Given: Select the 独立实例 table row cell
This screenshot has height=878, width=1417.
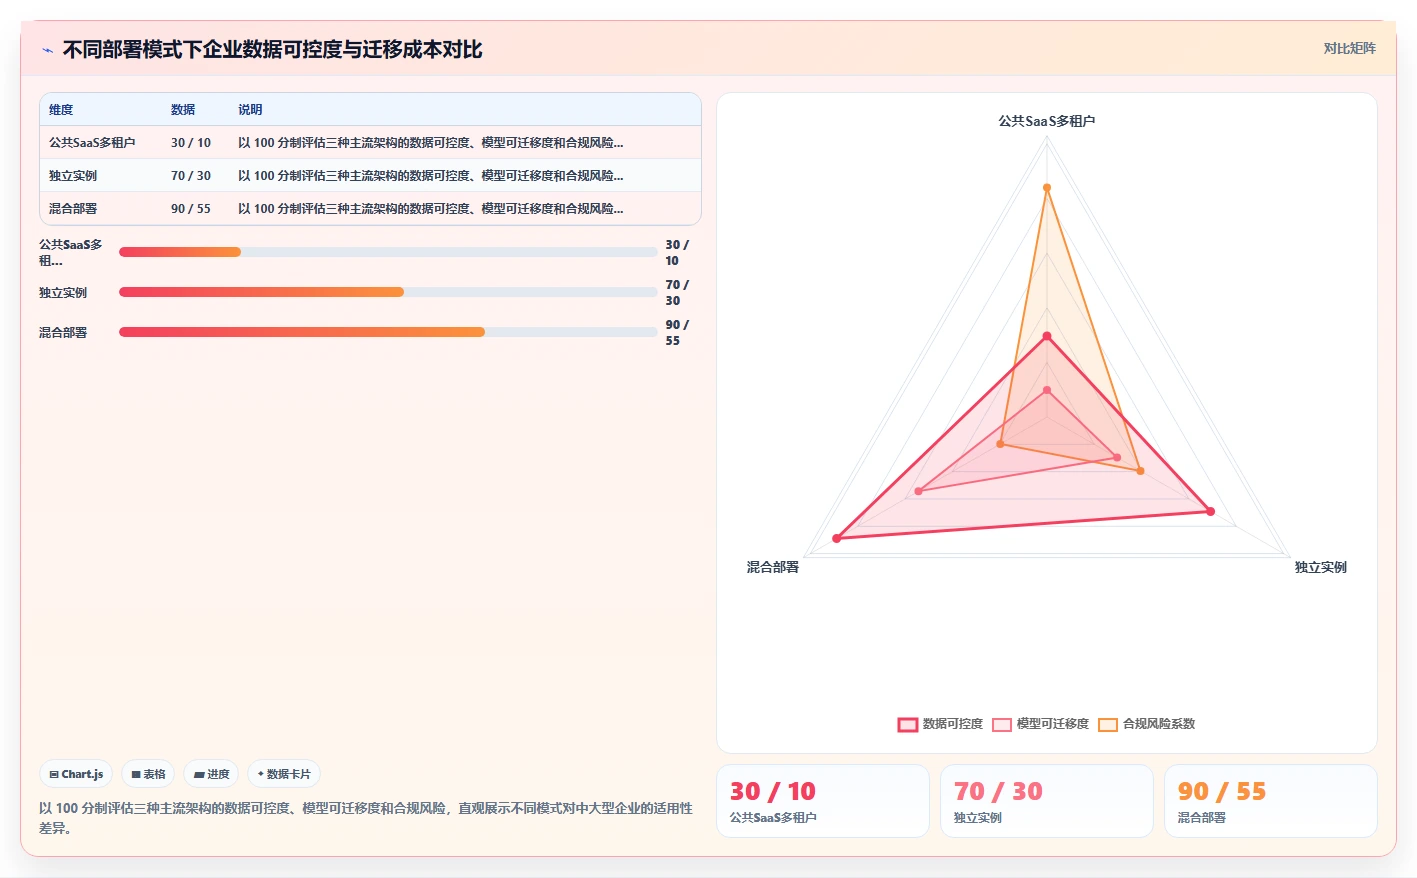Looking at the screenshot, I should tap(73, 176).
